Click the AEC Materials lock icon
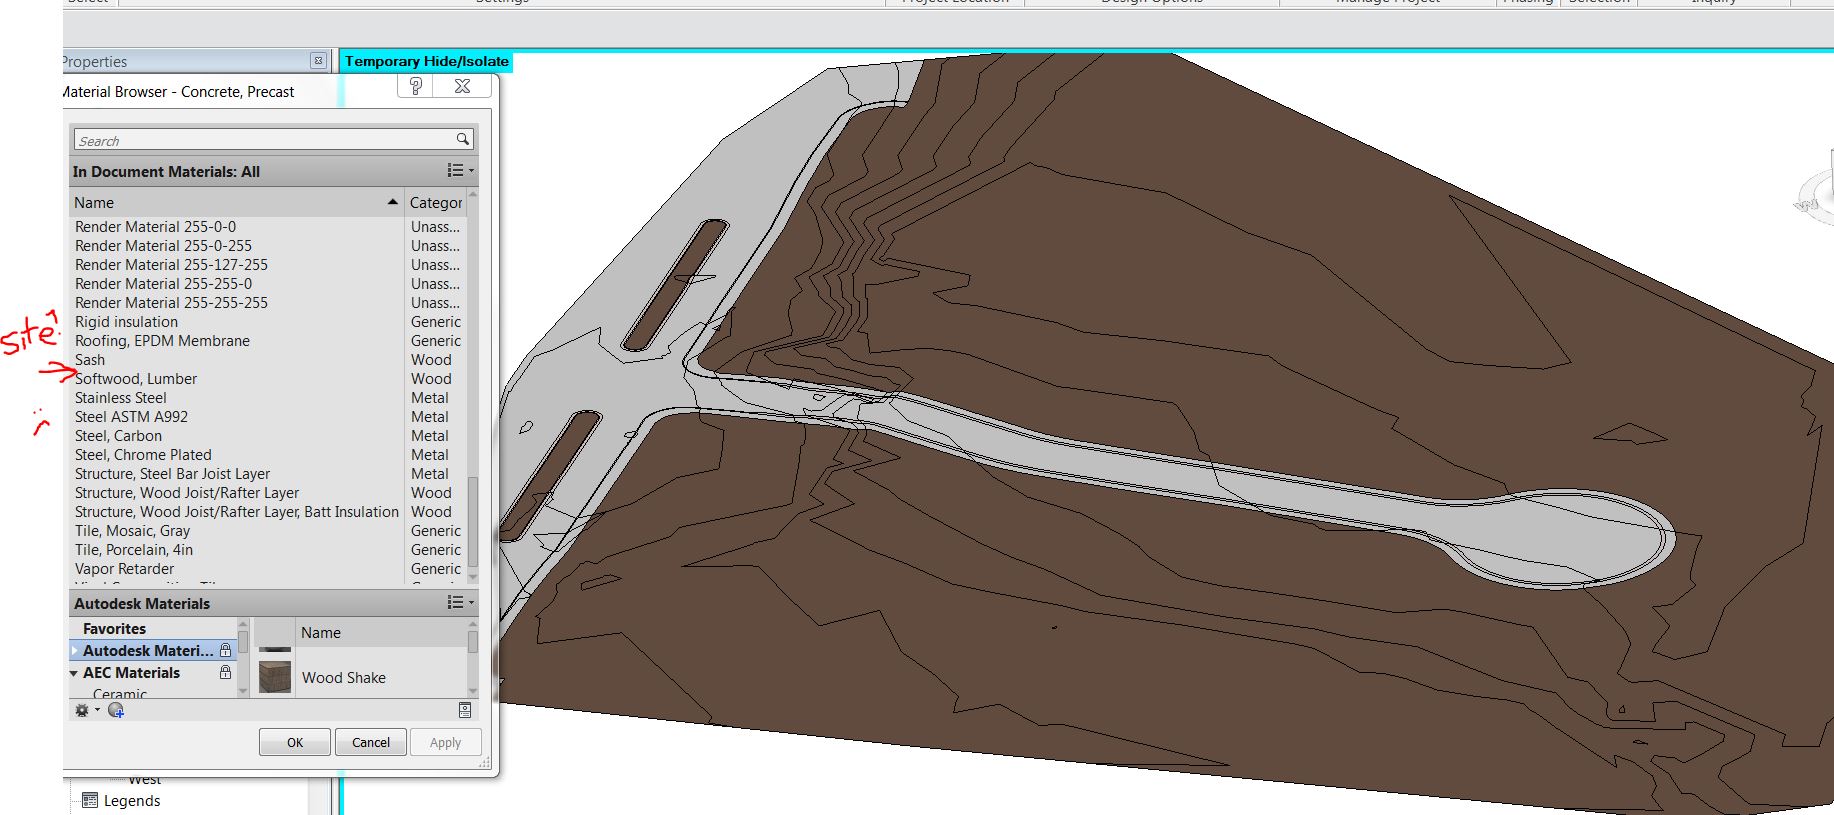 pyautogui.click(x=225, y=673)
